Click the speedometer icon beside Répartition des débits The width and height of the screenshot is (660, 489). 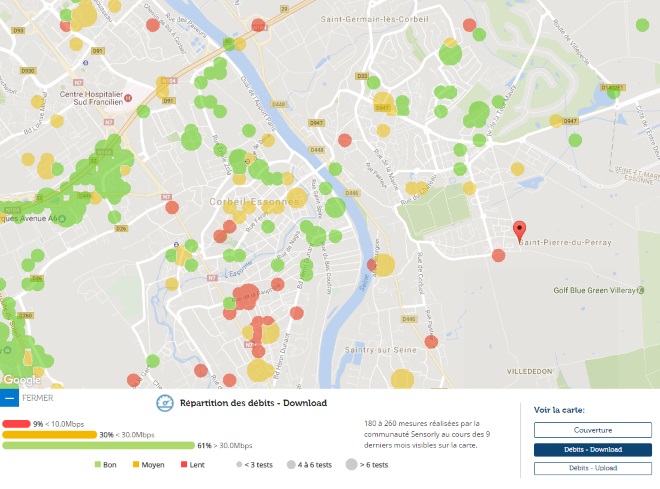(x=165, y=403)
